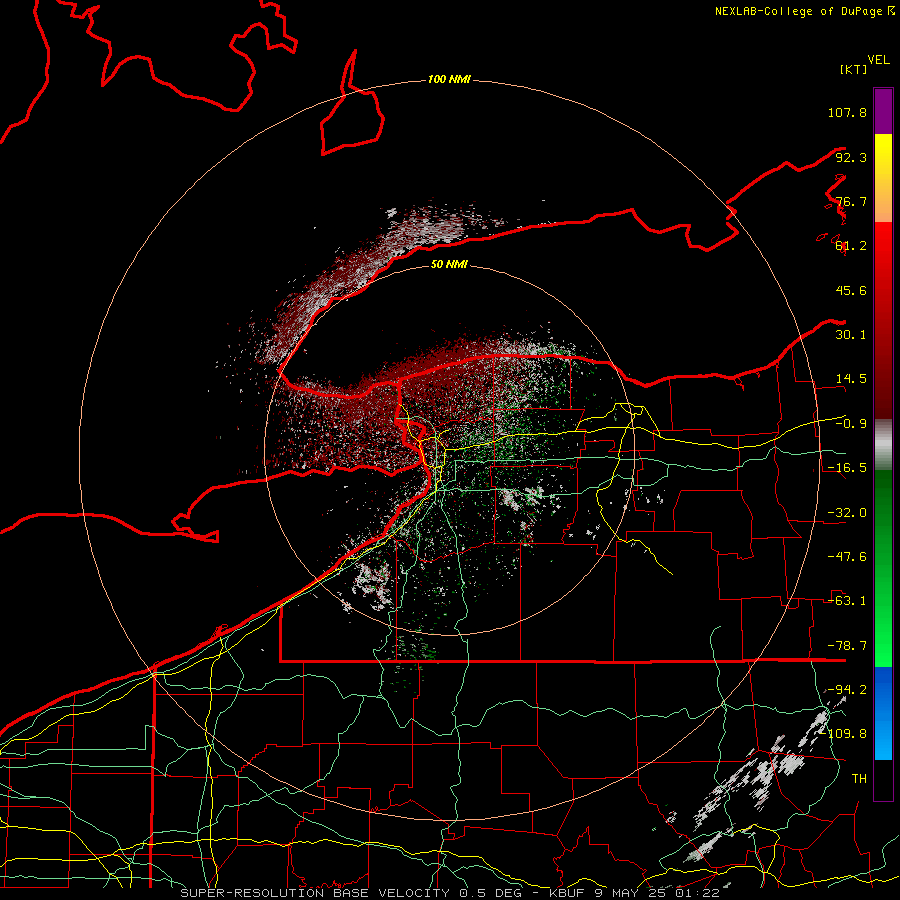Click the -63.1 velocity scale value

[847, 601]
